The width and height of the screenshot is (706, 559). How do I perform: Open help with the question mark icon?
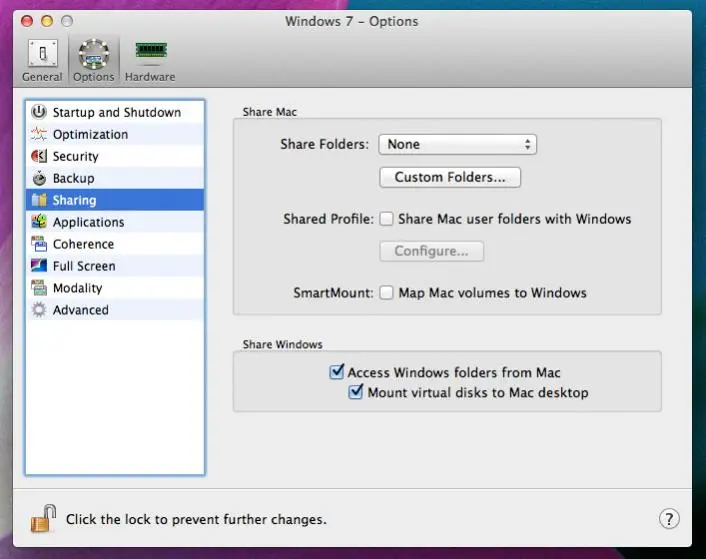pyautogui.click(x=669, y=518)
